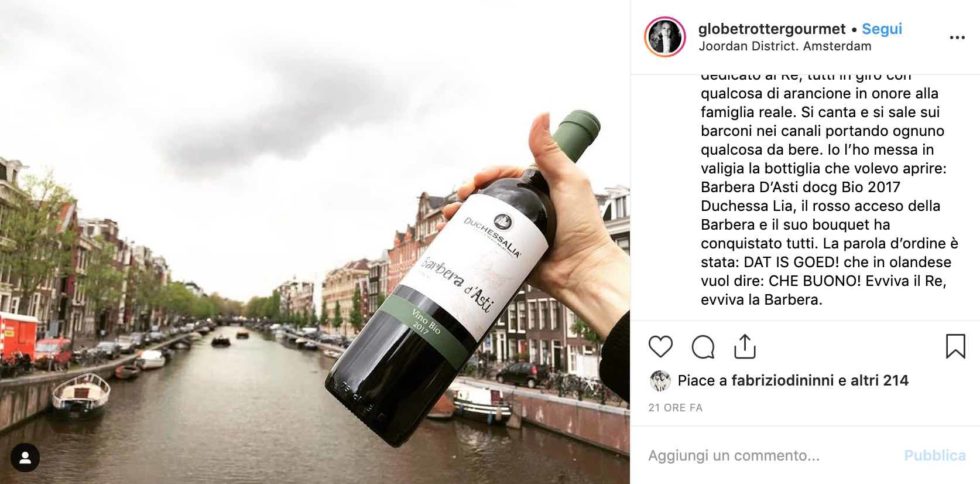Open globetrottergourmet profile avatar

click(x=664, y=37)
